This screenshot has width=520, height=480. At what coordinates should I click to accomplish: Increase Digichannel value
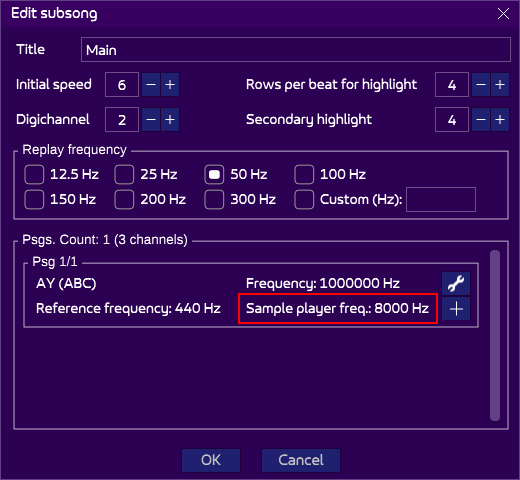point(170,120)
